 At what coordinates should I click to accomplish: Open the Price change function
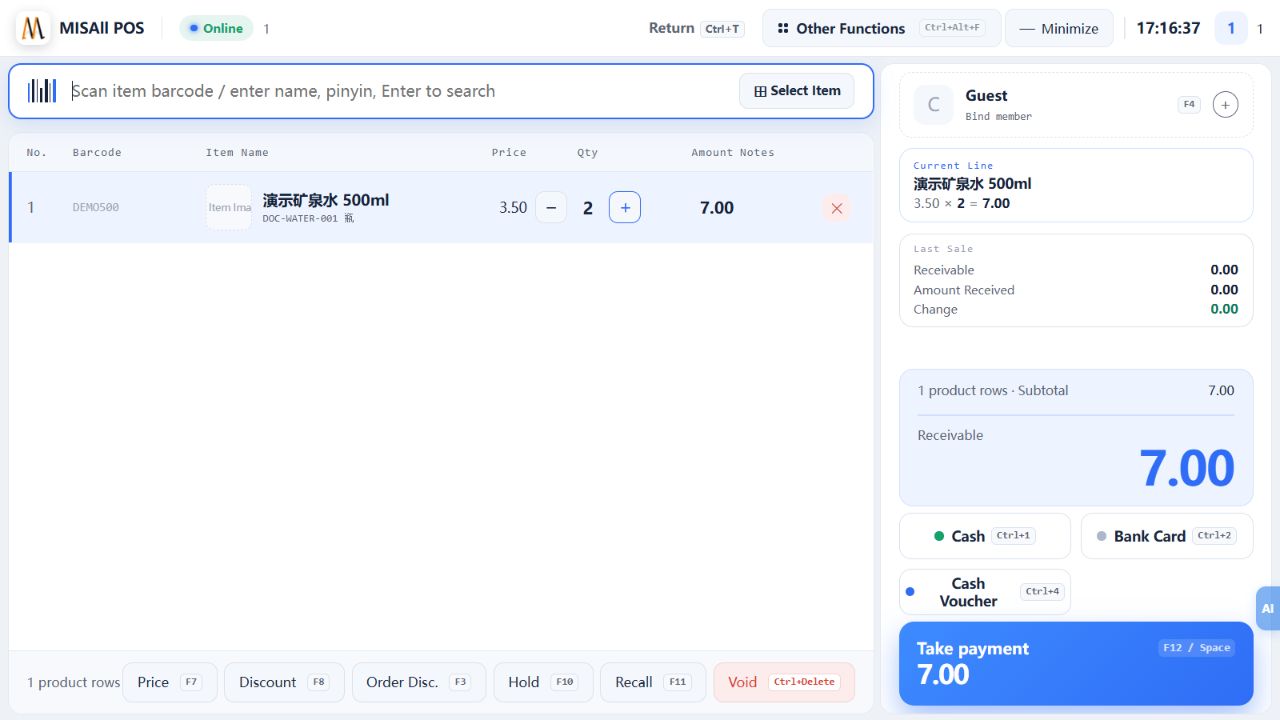tap(169, 682)
